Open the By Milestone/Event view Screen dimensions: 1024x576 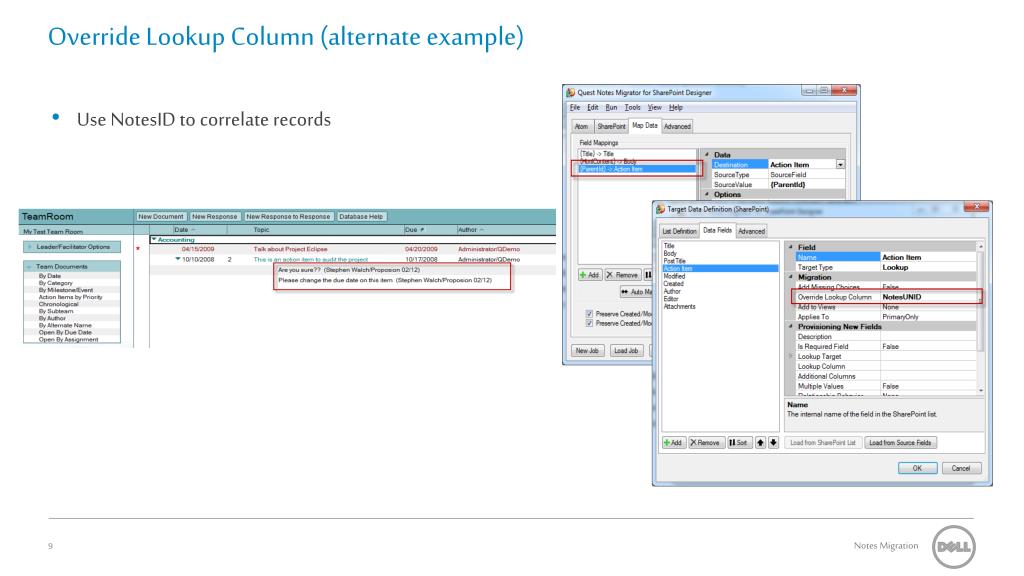(65, 290)
